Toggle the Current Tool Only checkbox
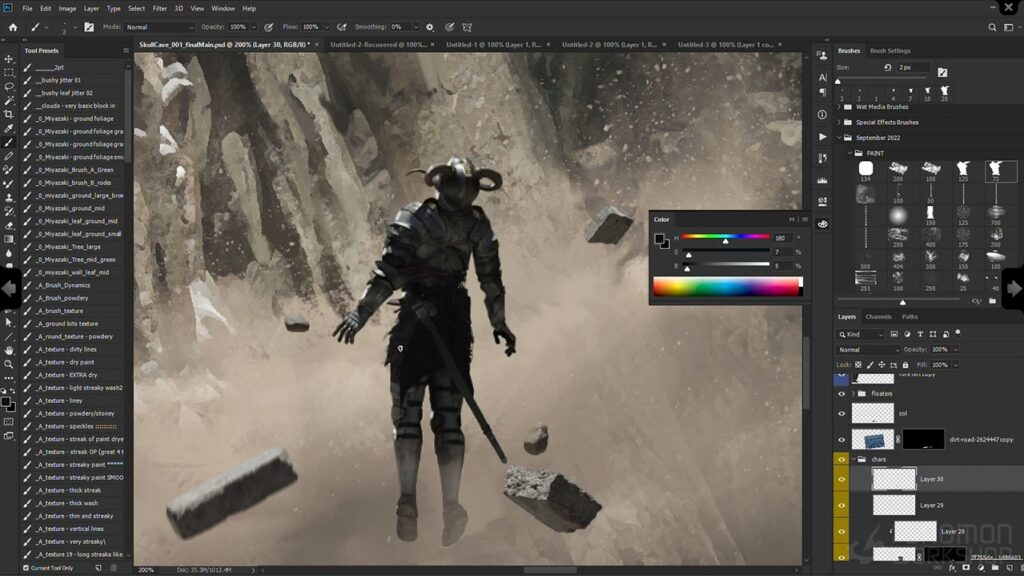The height and width of the screenshot is (576, 1024). 26,568
